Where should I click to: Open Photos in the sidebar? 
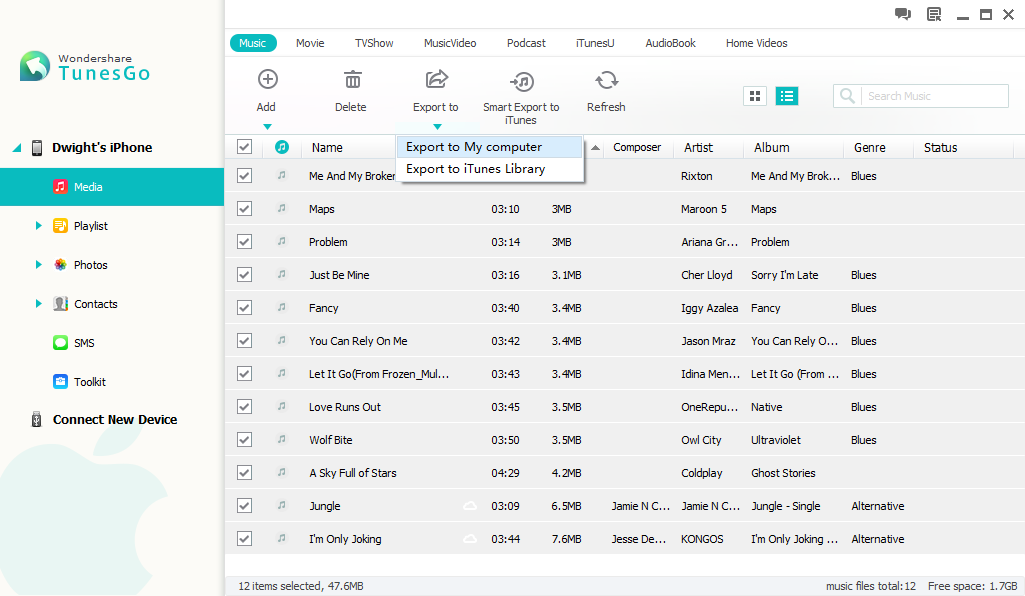[91, 265]
